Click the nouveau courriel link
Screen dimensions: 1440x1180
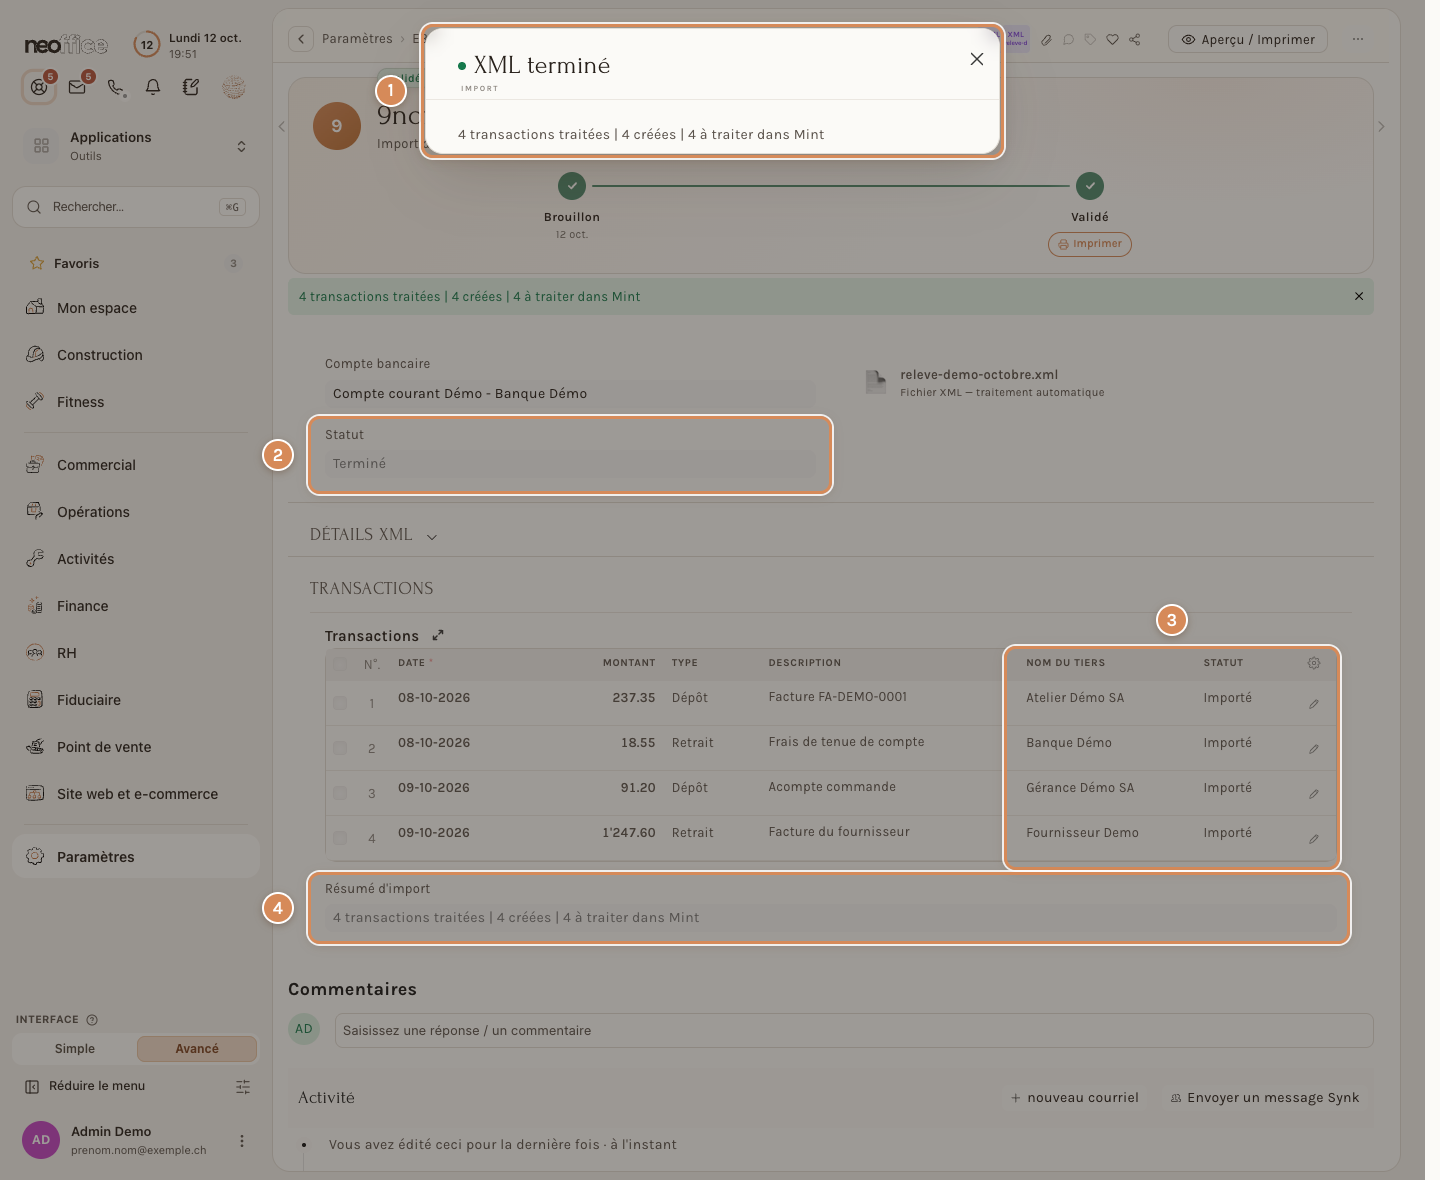tap(1075, 1098)
